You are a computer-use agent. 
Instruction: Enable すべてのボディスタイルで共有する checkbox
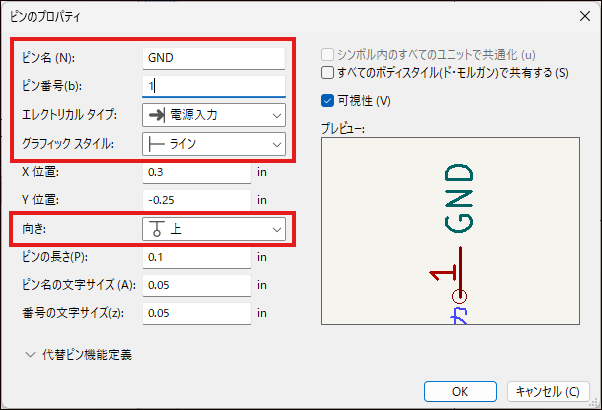[x=328, y=73]
